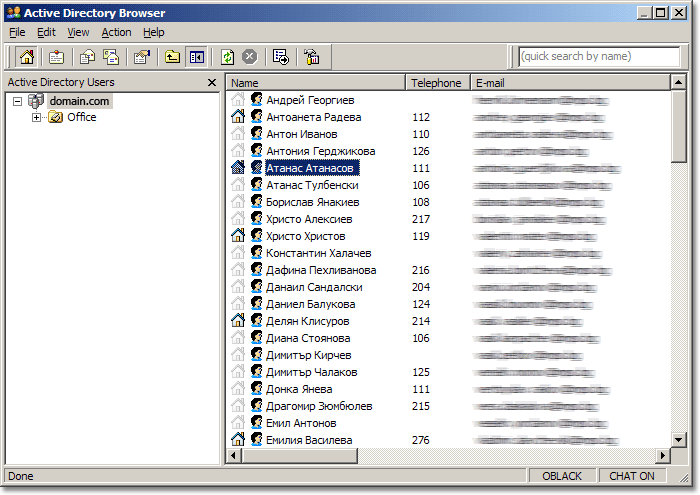Click the faded house icon beside Антон Иванов

[x=238, y=134]
